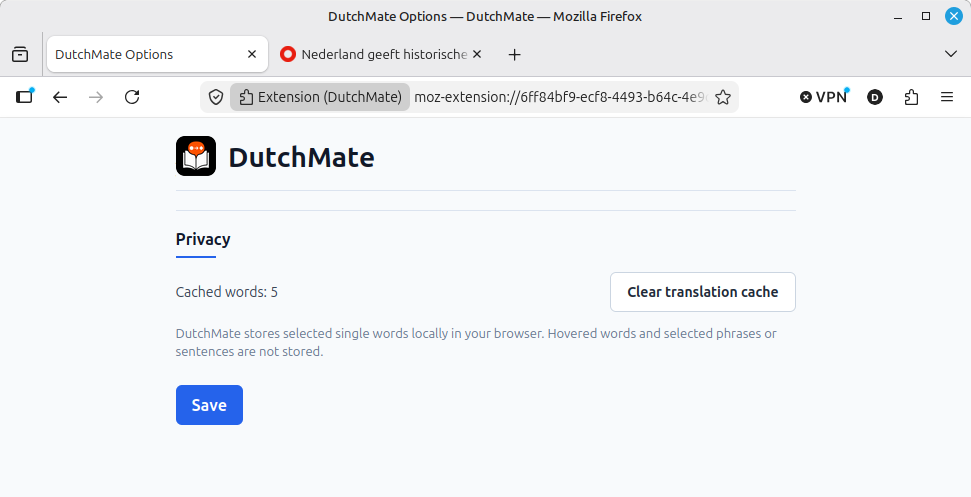Bookmark this page with star
Screen dimensions: 971x497
(x=723, y=97)
